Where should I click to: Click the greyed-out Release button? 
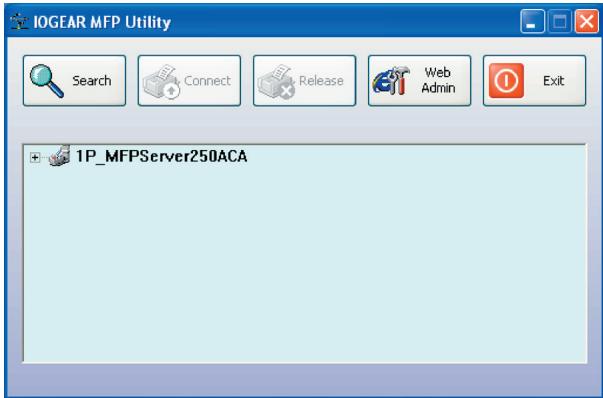(x=304, y=80)
